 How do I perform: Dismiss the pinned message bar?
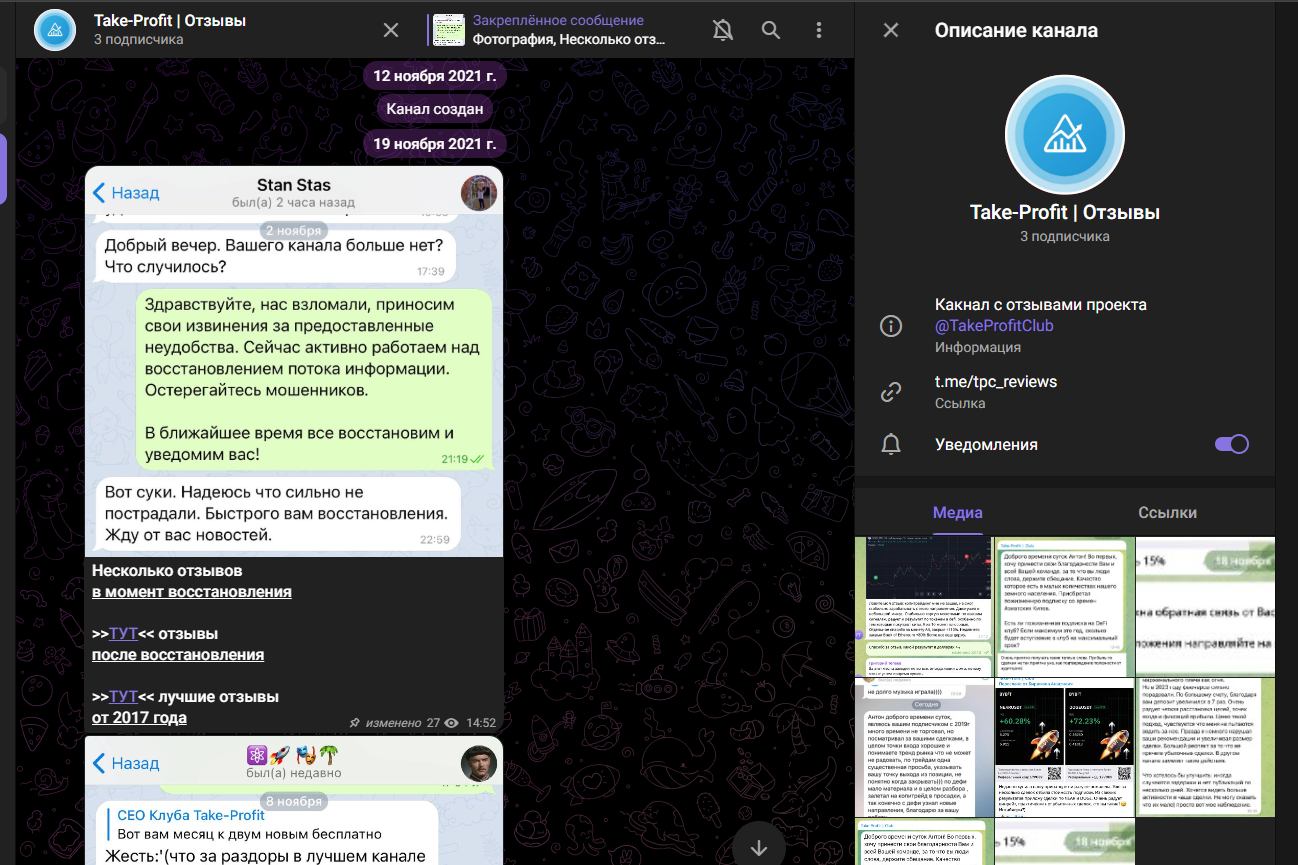coord(391,30)
